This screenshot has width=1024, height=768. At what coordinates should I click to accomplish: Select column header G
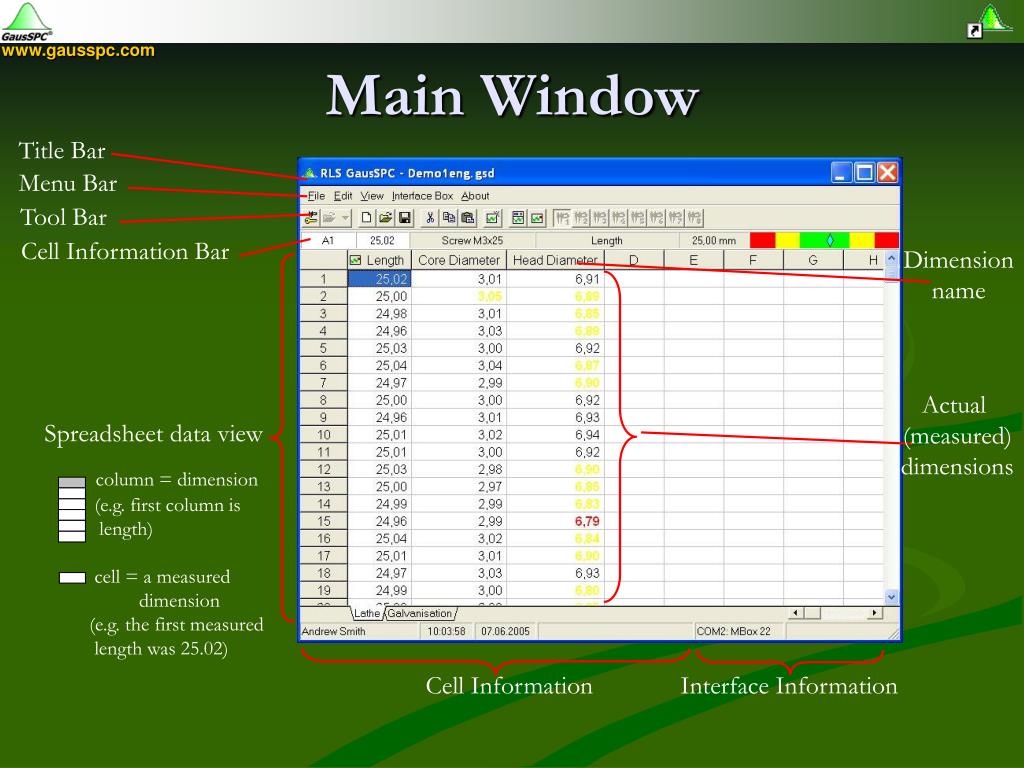(x=813, y=260)
